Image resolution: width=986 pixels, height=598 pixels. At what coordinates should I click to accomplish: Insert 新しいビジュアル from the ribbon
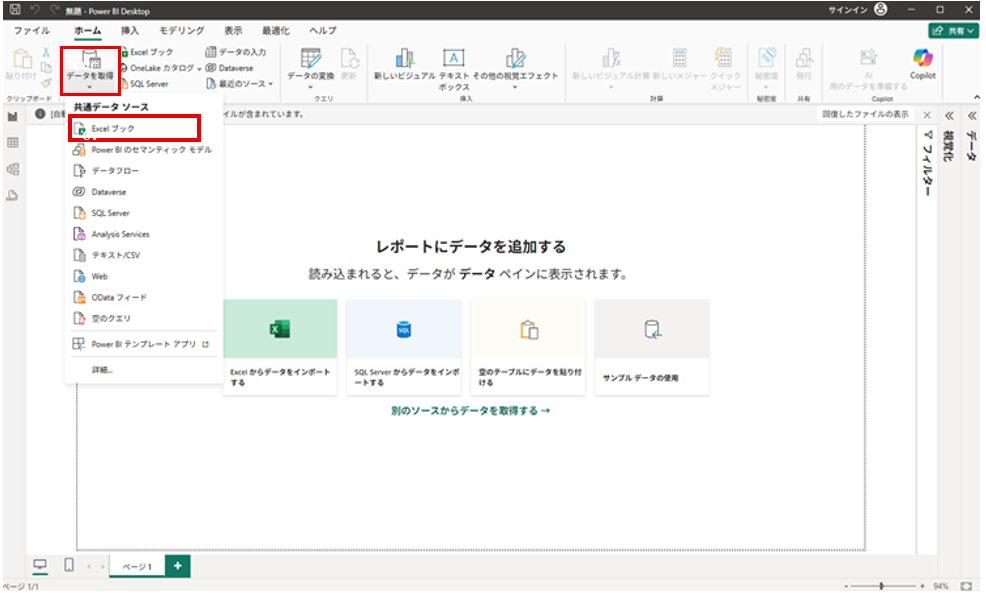[x=404, y=65]
